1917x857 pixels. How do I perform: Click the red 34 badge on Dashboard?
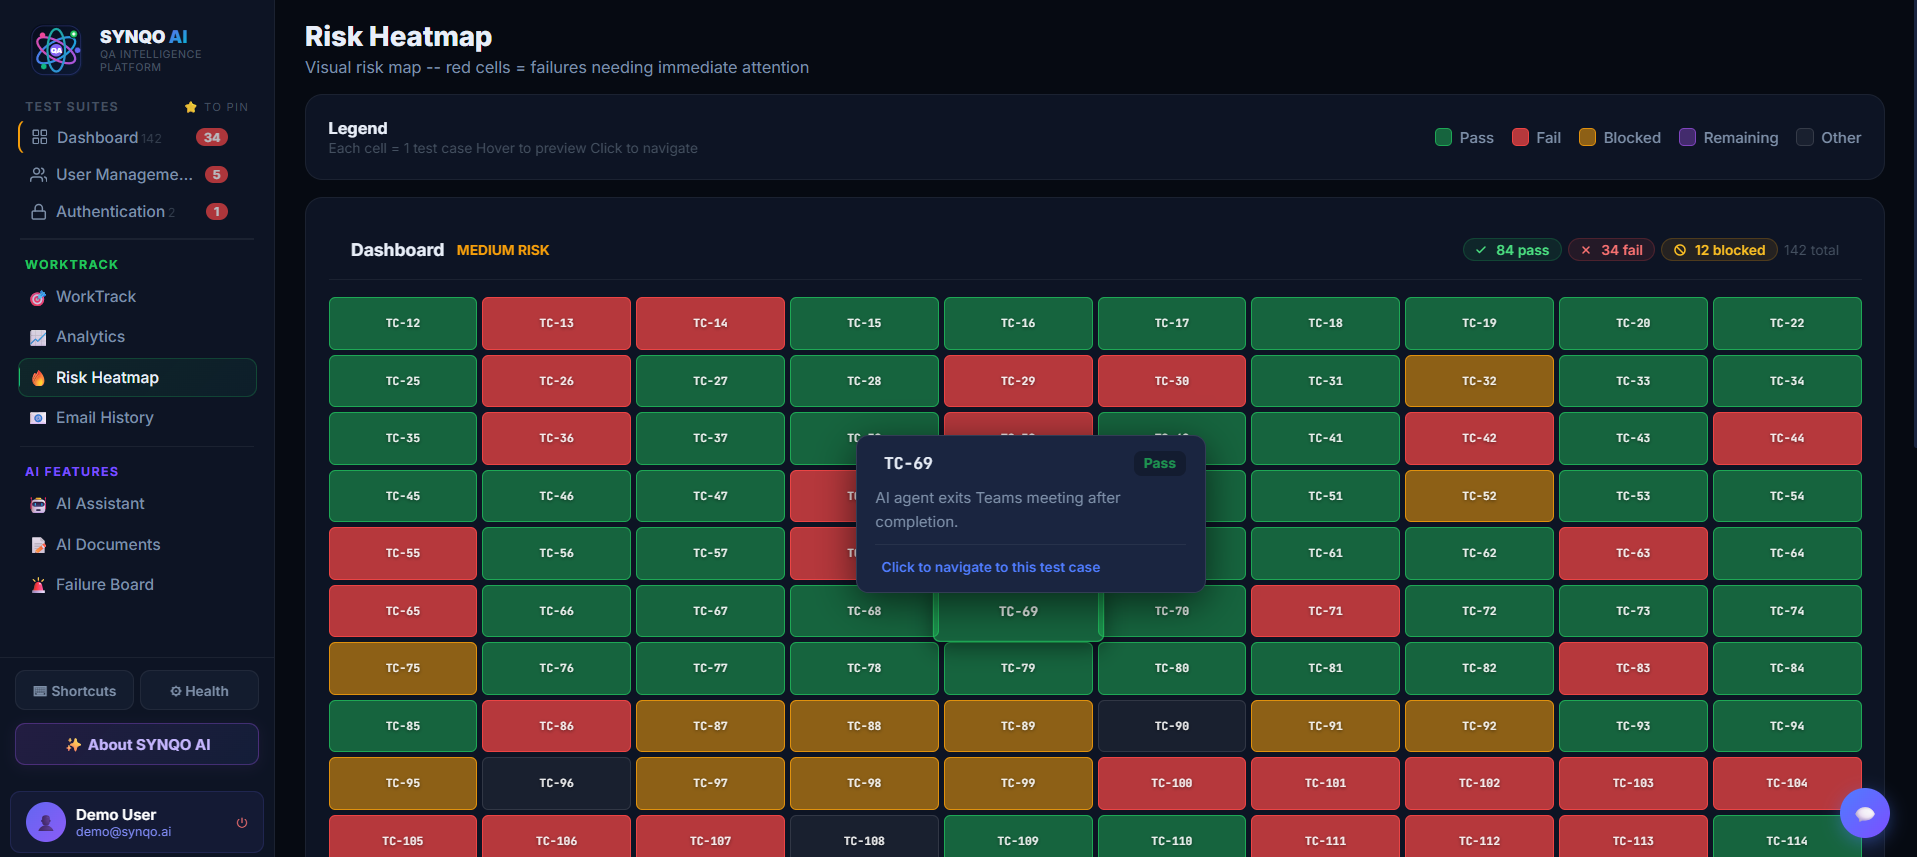(x=212, y=138)
